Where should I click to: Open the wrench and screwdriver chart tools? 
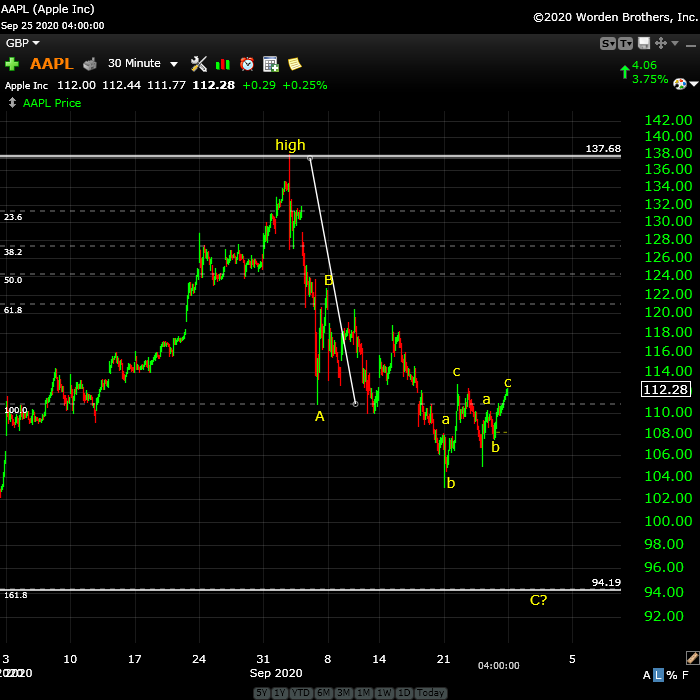coord(199,64)
